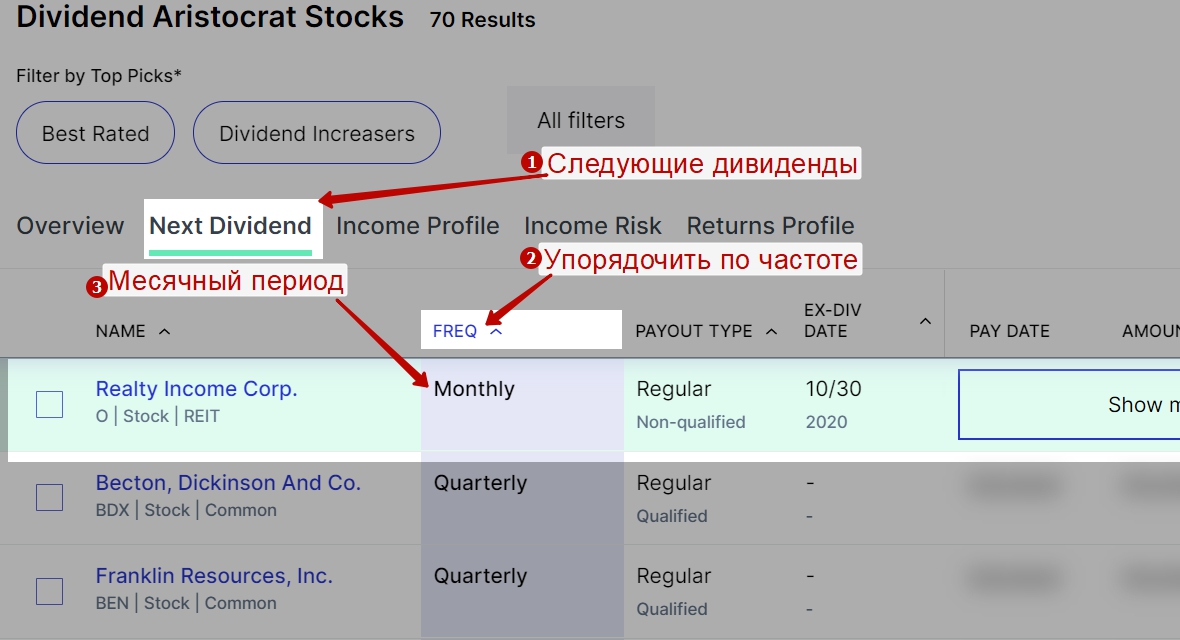Image resolution: width=1180 pixels, height=640 pixels.
Task: Click the FREQ sort arrow icon
Action: (x=496, y=331)
